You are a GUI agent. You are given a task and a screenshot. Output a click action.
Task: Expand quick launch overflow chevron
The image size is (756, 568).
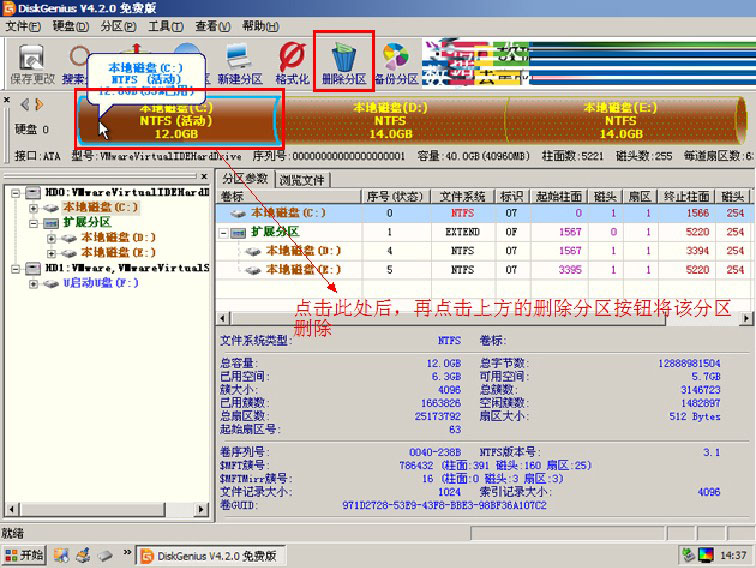(127, 552)
